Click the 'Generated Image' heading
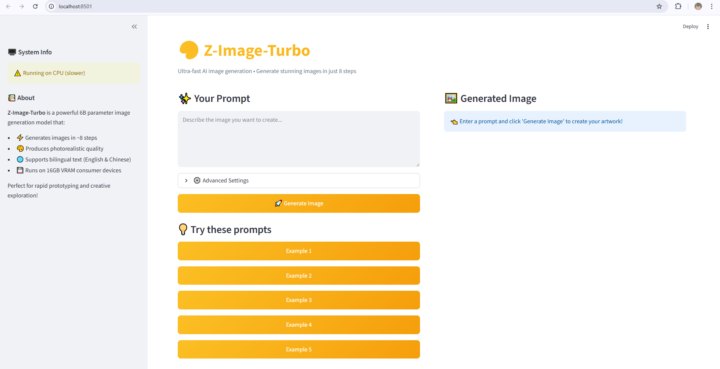The width and height of the screenshot is (720, 369). click(x=498, y=98)
